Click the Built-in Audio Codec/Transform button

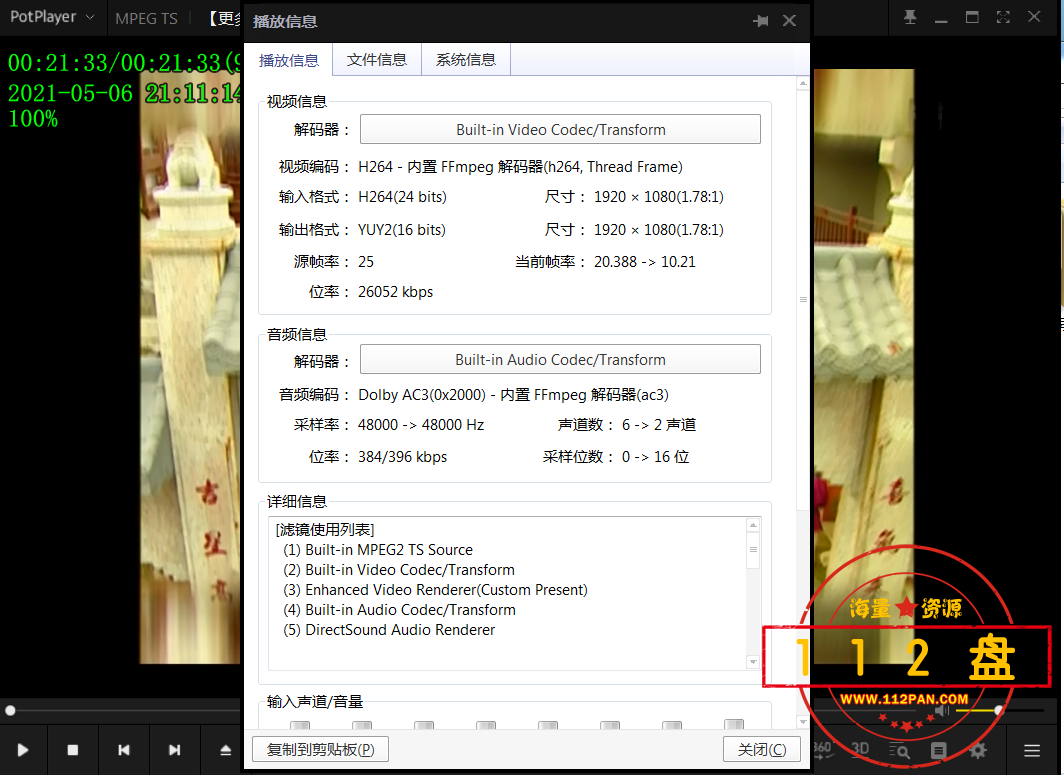pyautogui.click(x=560, y=360)
